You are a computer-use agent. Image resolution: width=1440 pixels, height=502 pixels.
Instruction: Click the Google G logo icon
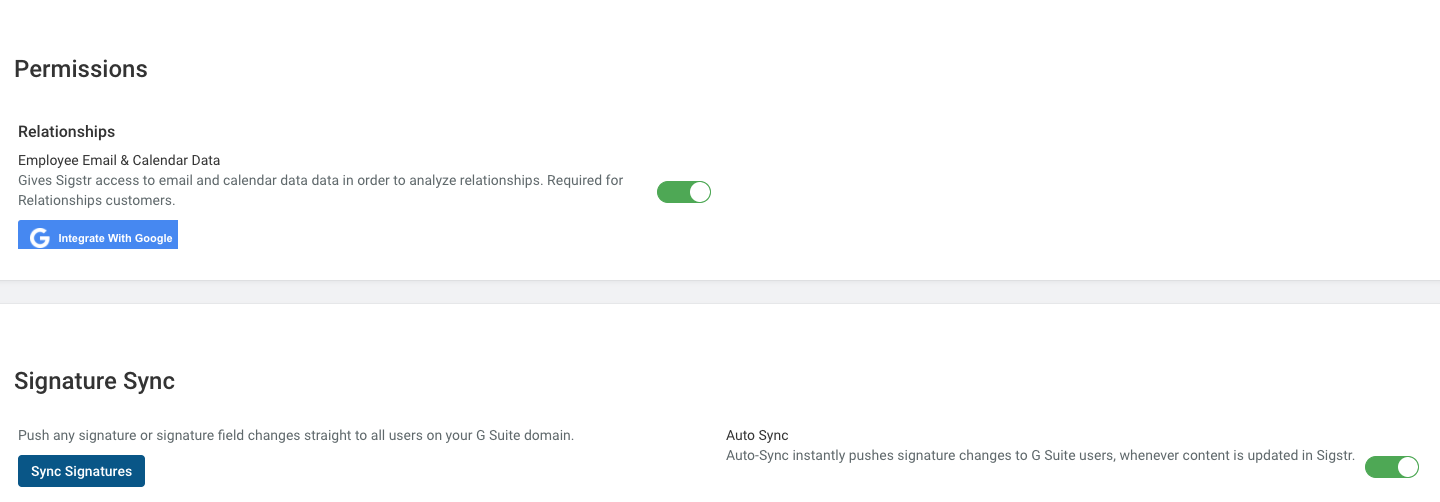(40, 238)
